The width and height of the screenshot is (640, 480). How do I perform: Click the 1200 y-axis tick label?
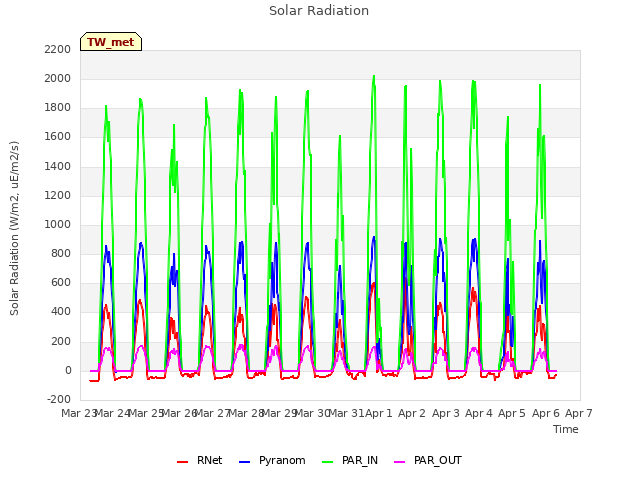coord(58,196)
